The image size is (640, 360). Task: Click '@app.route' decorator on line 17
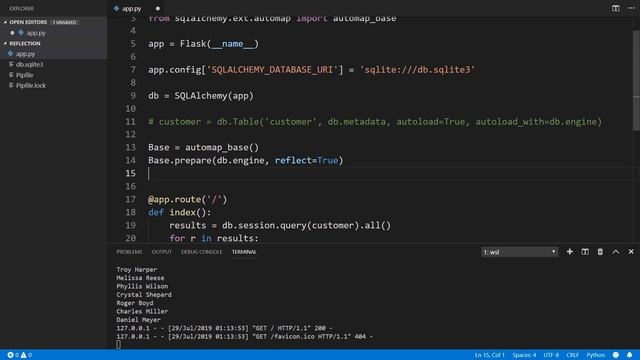[x=174, y=199]
